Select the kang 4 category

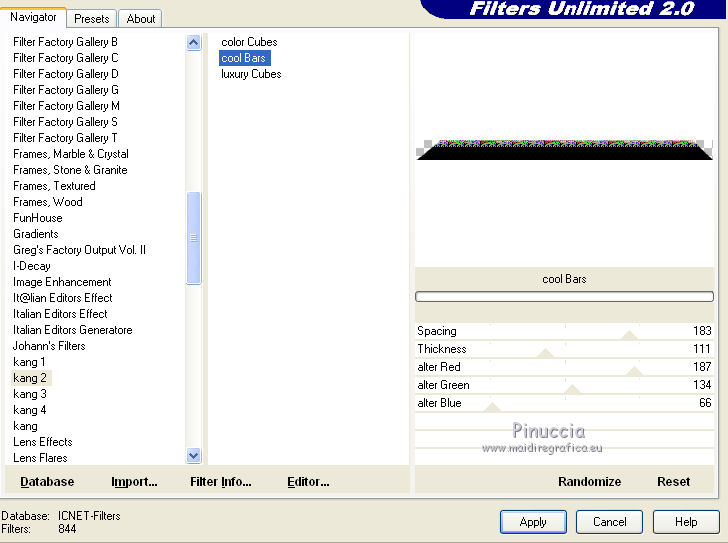click(x=30, y=410)
